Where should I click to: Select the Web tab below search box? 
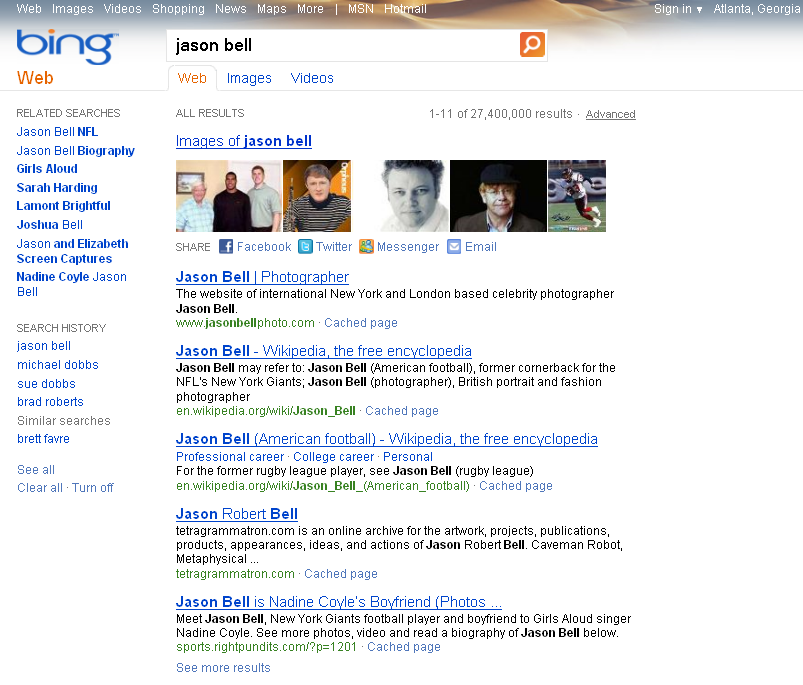192,78
